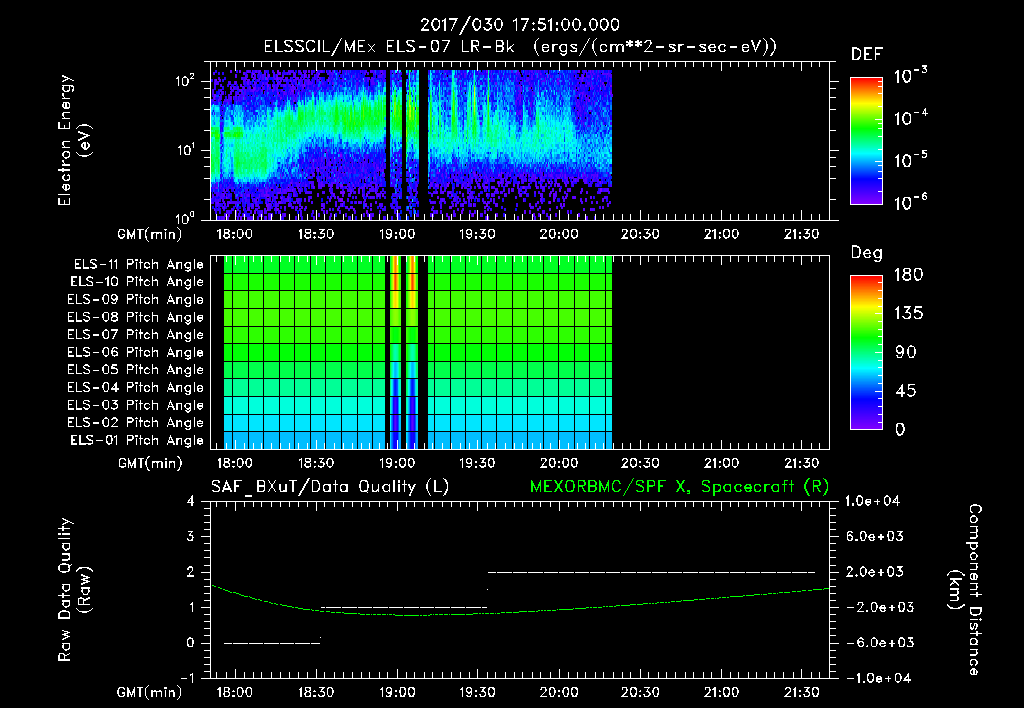Click the 19:00 tick under the bottom plot
Image resolution: width=1024 pixels, height=708 pixels.
point(397,692)
